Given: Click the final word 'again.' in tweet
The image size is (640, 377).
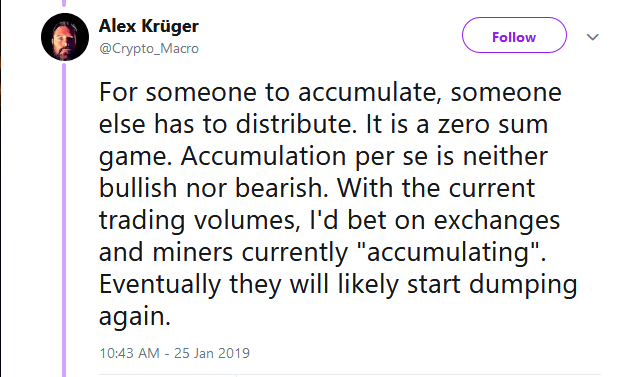Looking at the screenshot, I should coord(135,317).
